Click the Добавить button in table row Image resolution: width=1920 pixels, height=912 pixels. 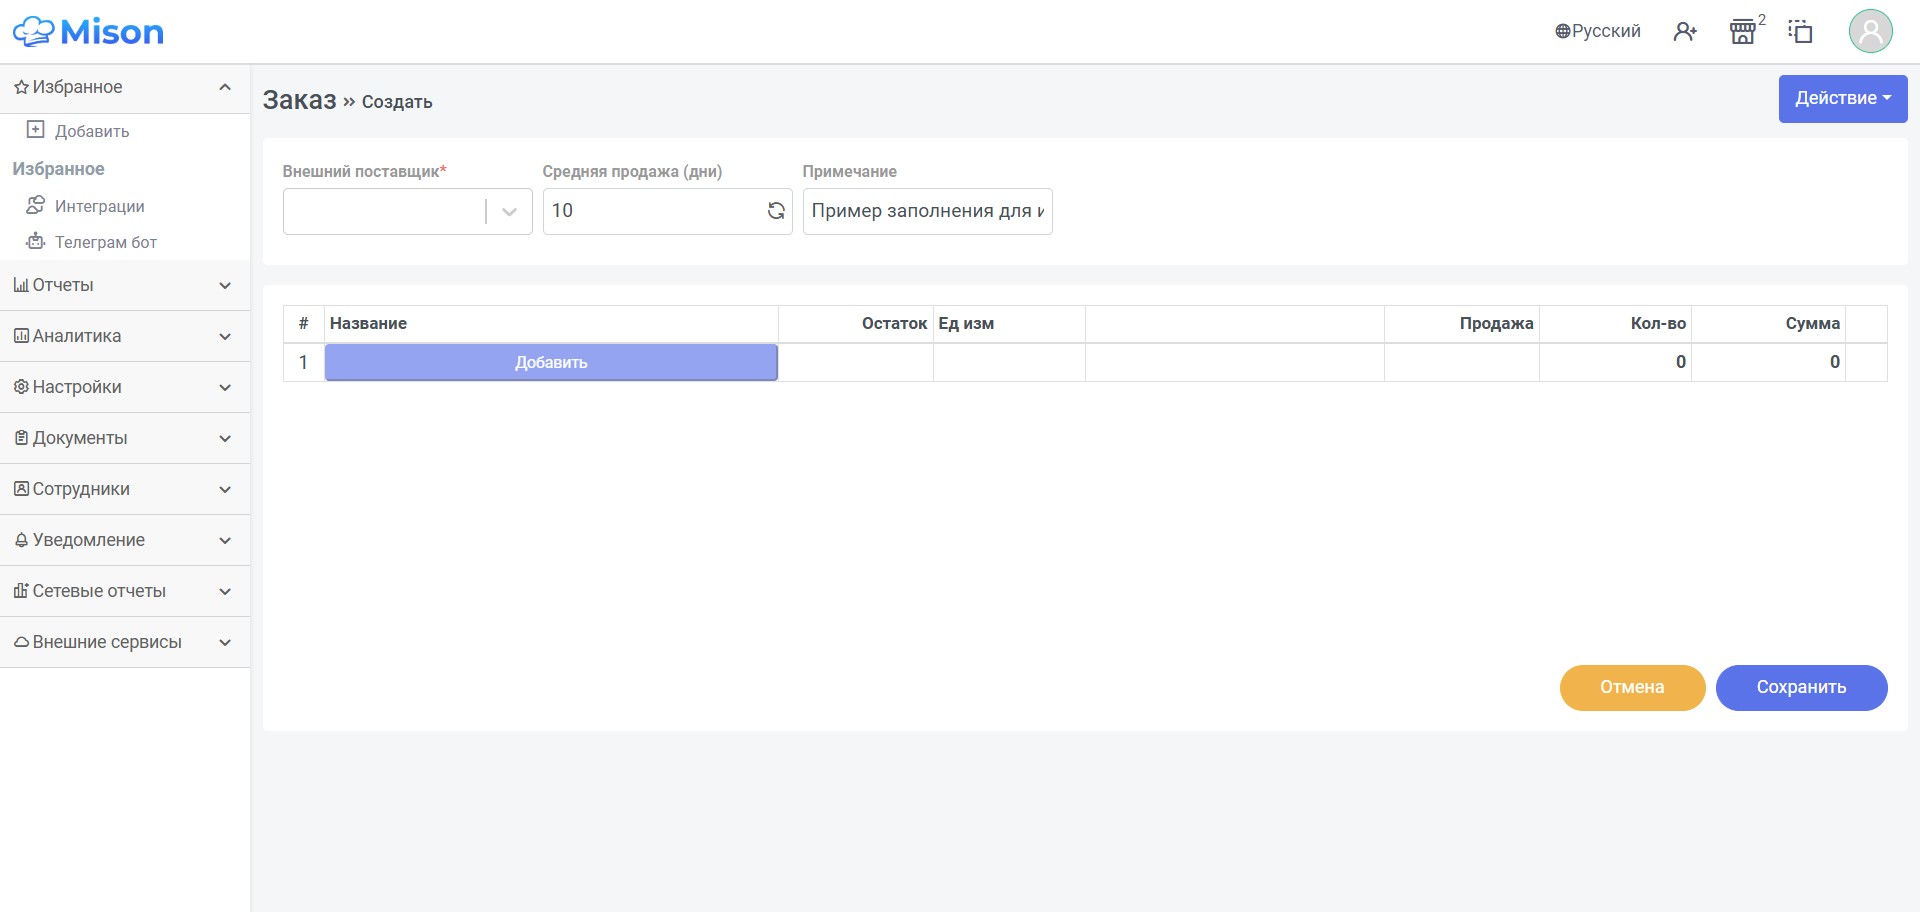pos(551,363)
